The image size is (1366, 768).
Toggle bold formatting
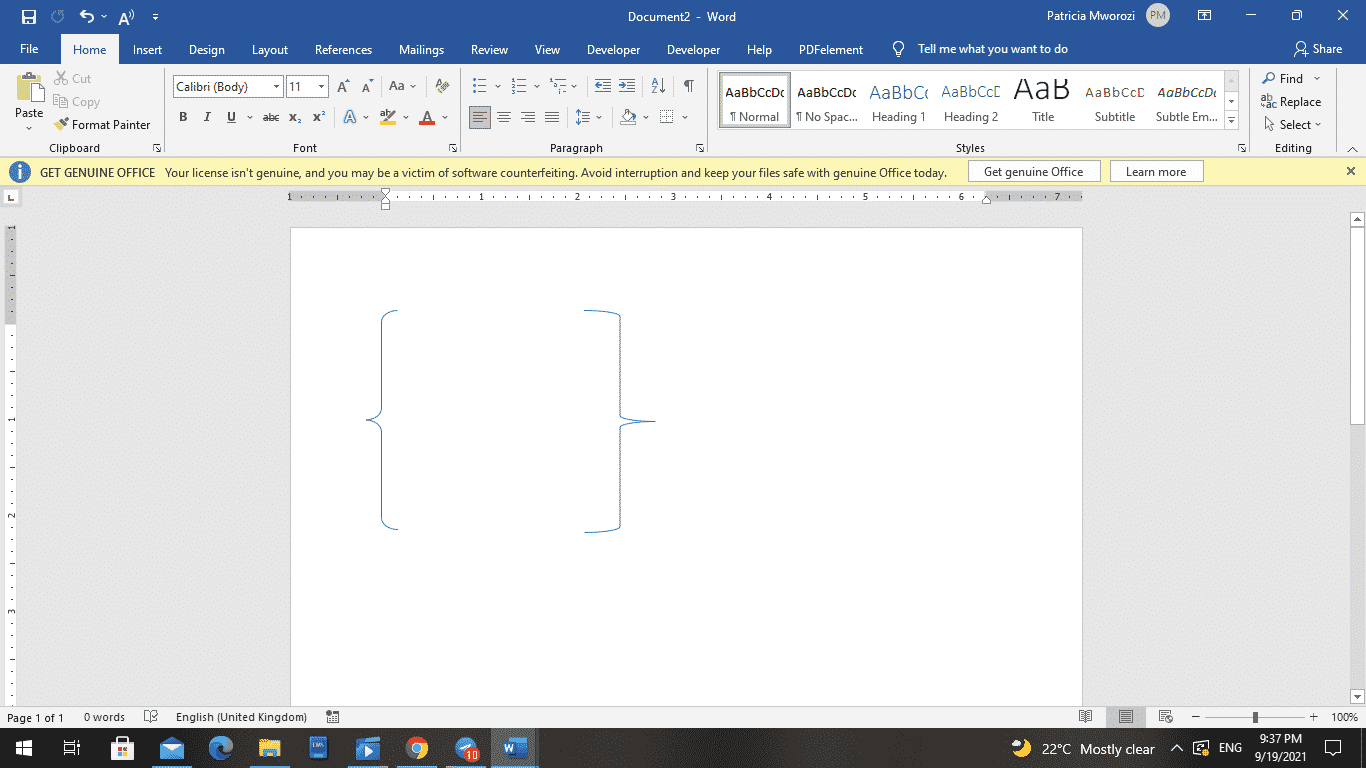(x=183, y=117)
